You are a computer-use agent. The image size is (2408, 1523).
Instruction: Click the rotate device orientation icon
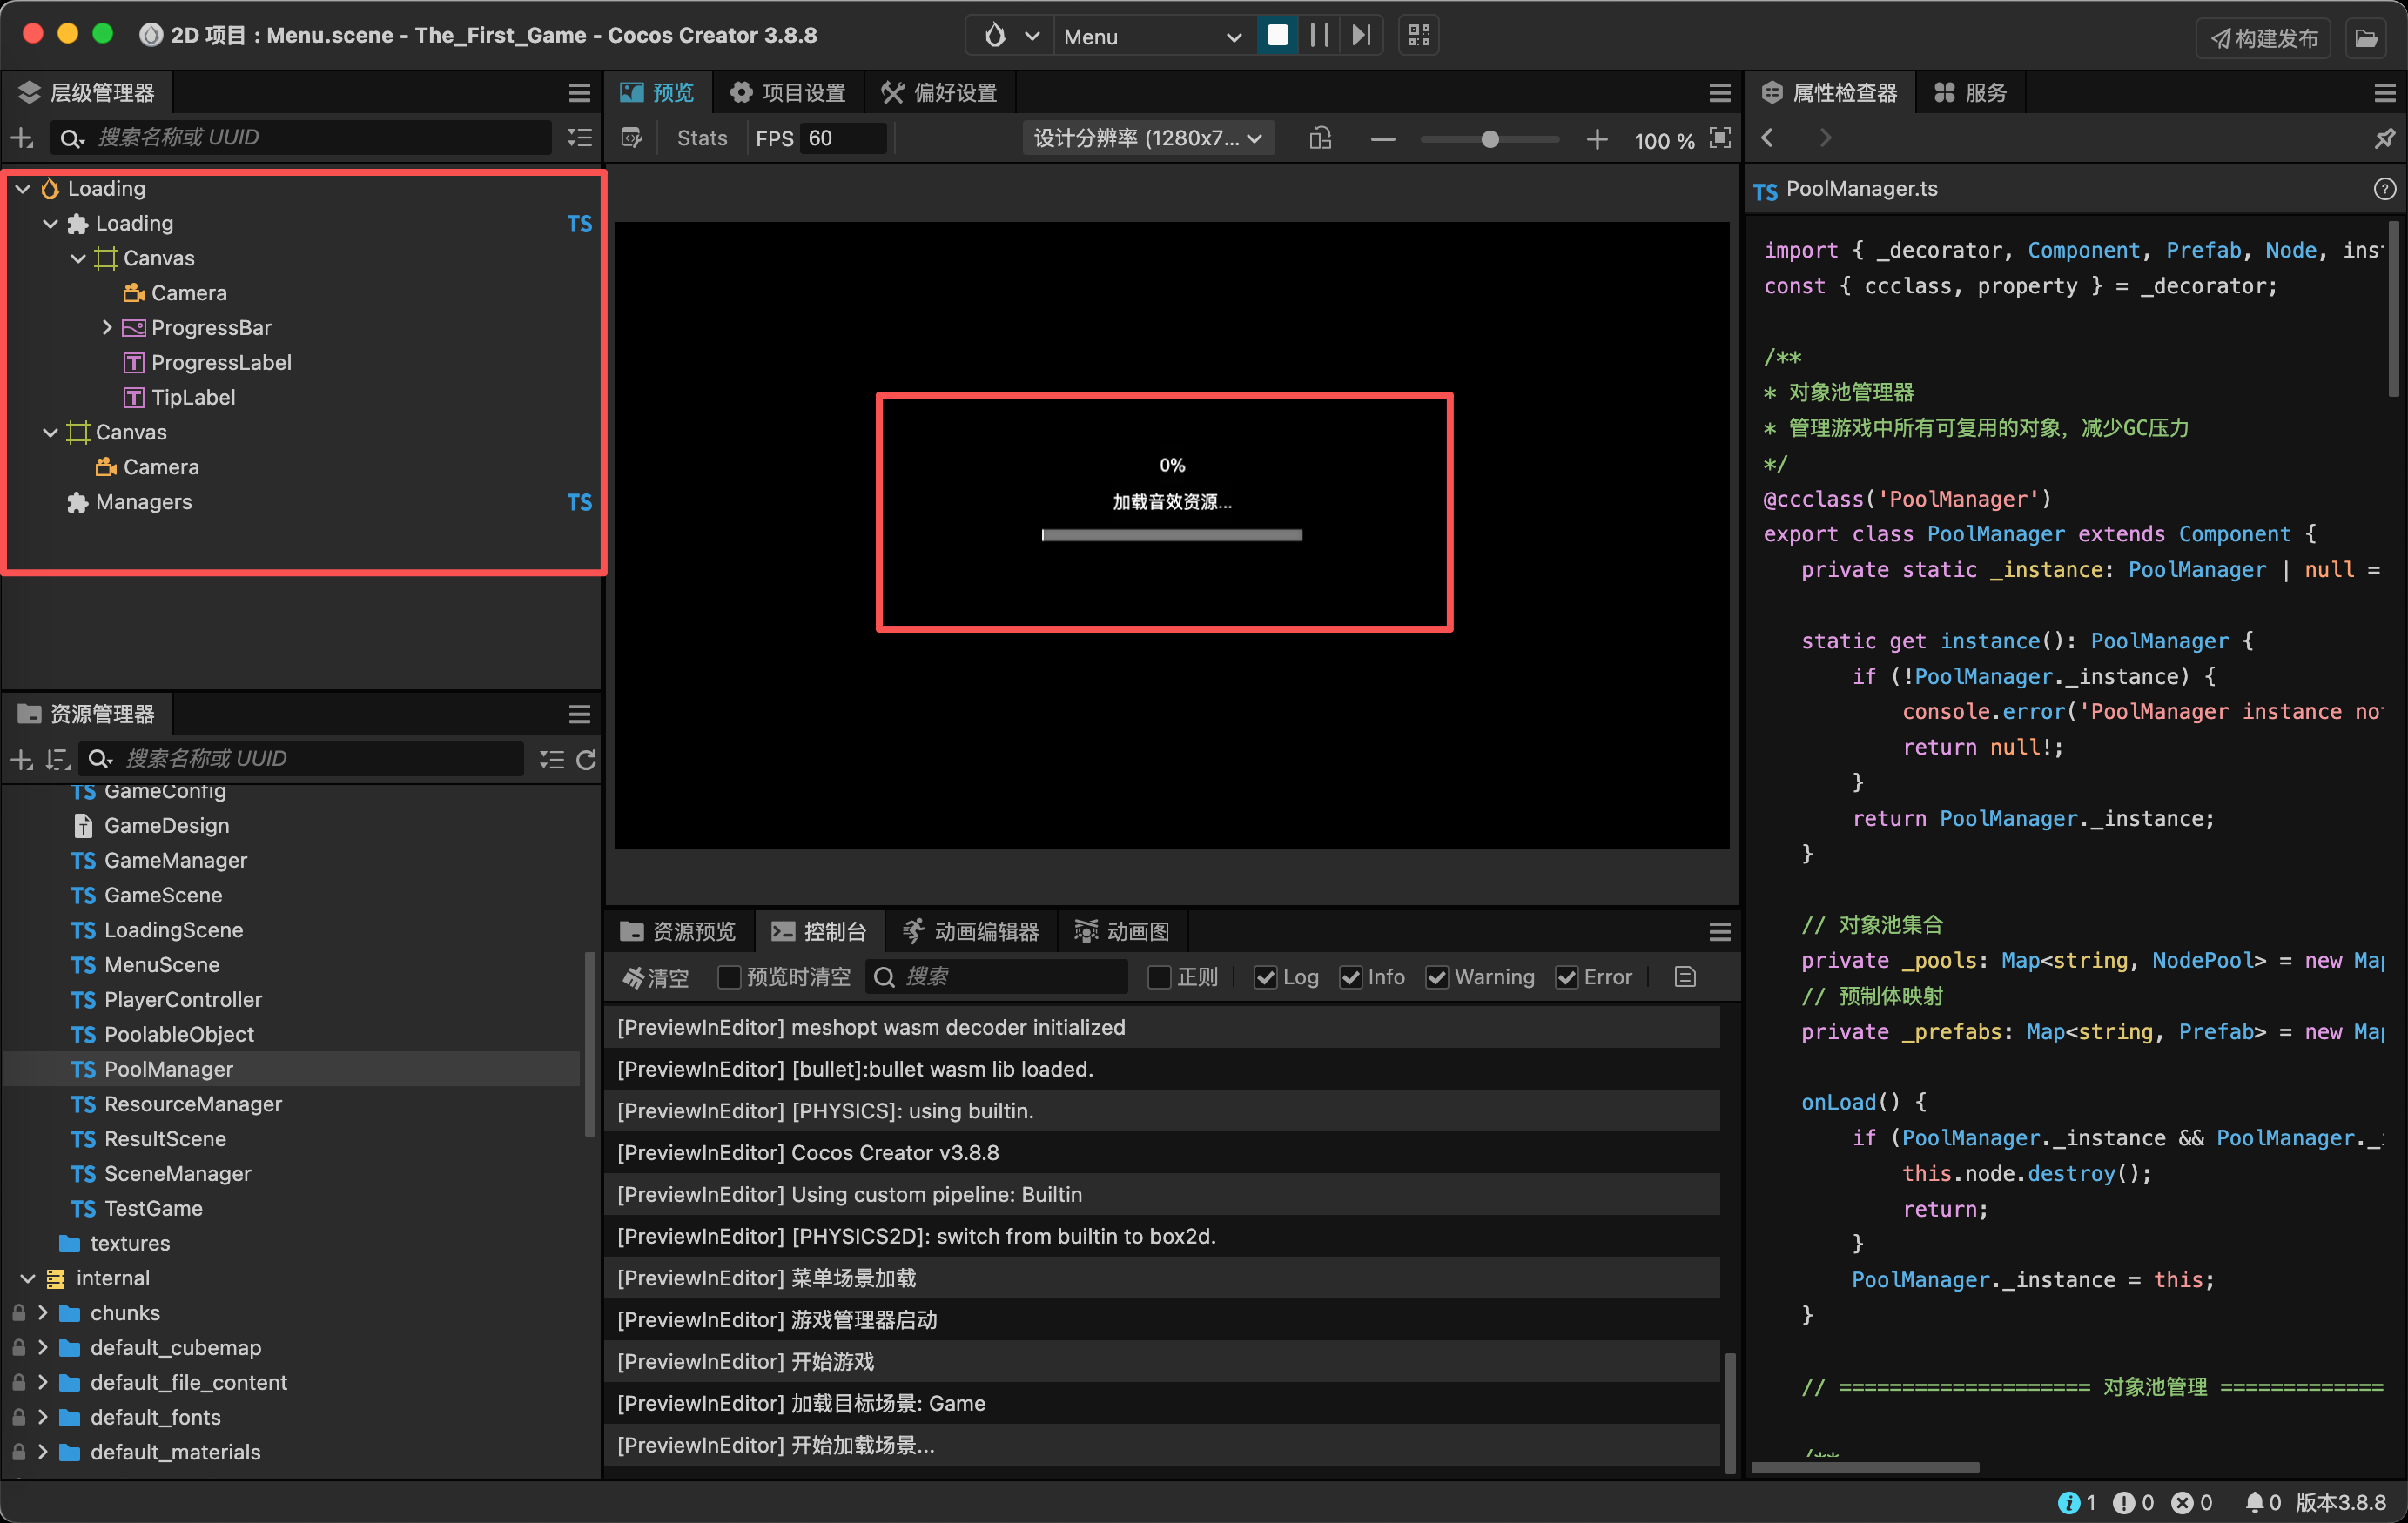point(1320,138)
